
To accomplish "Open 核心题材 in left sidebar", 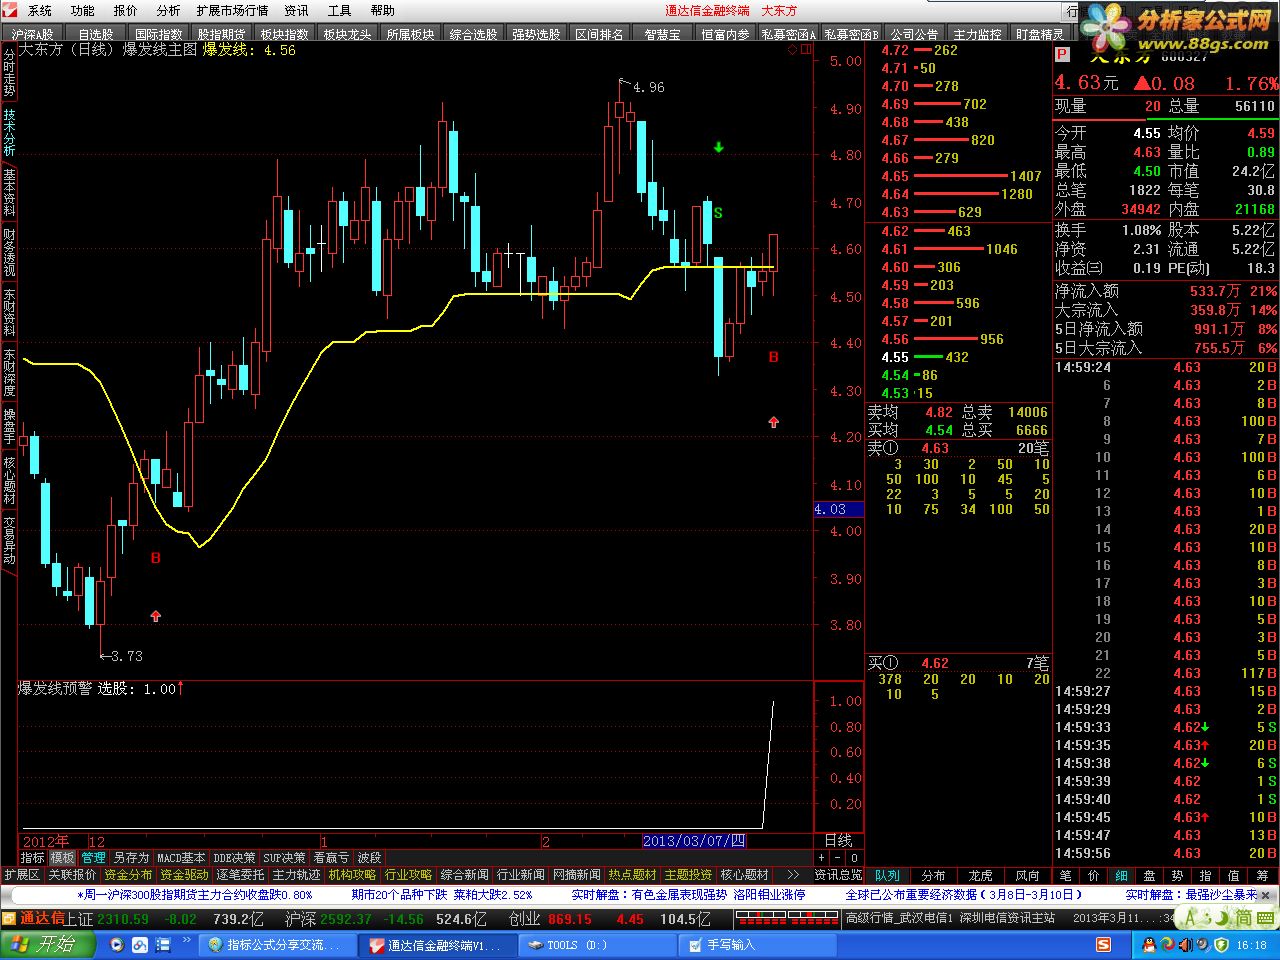I will (9, 480).
